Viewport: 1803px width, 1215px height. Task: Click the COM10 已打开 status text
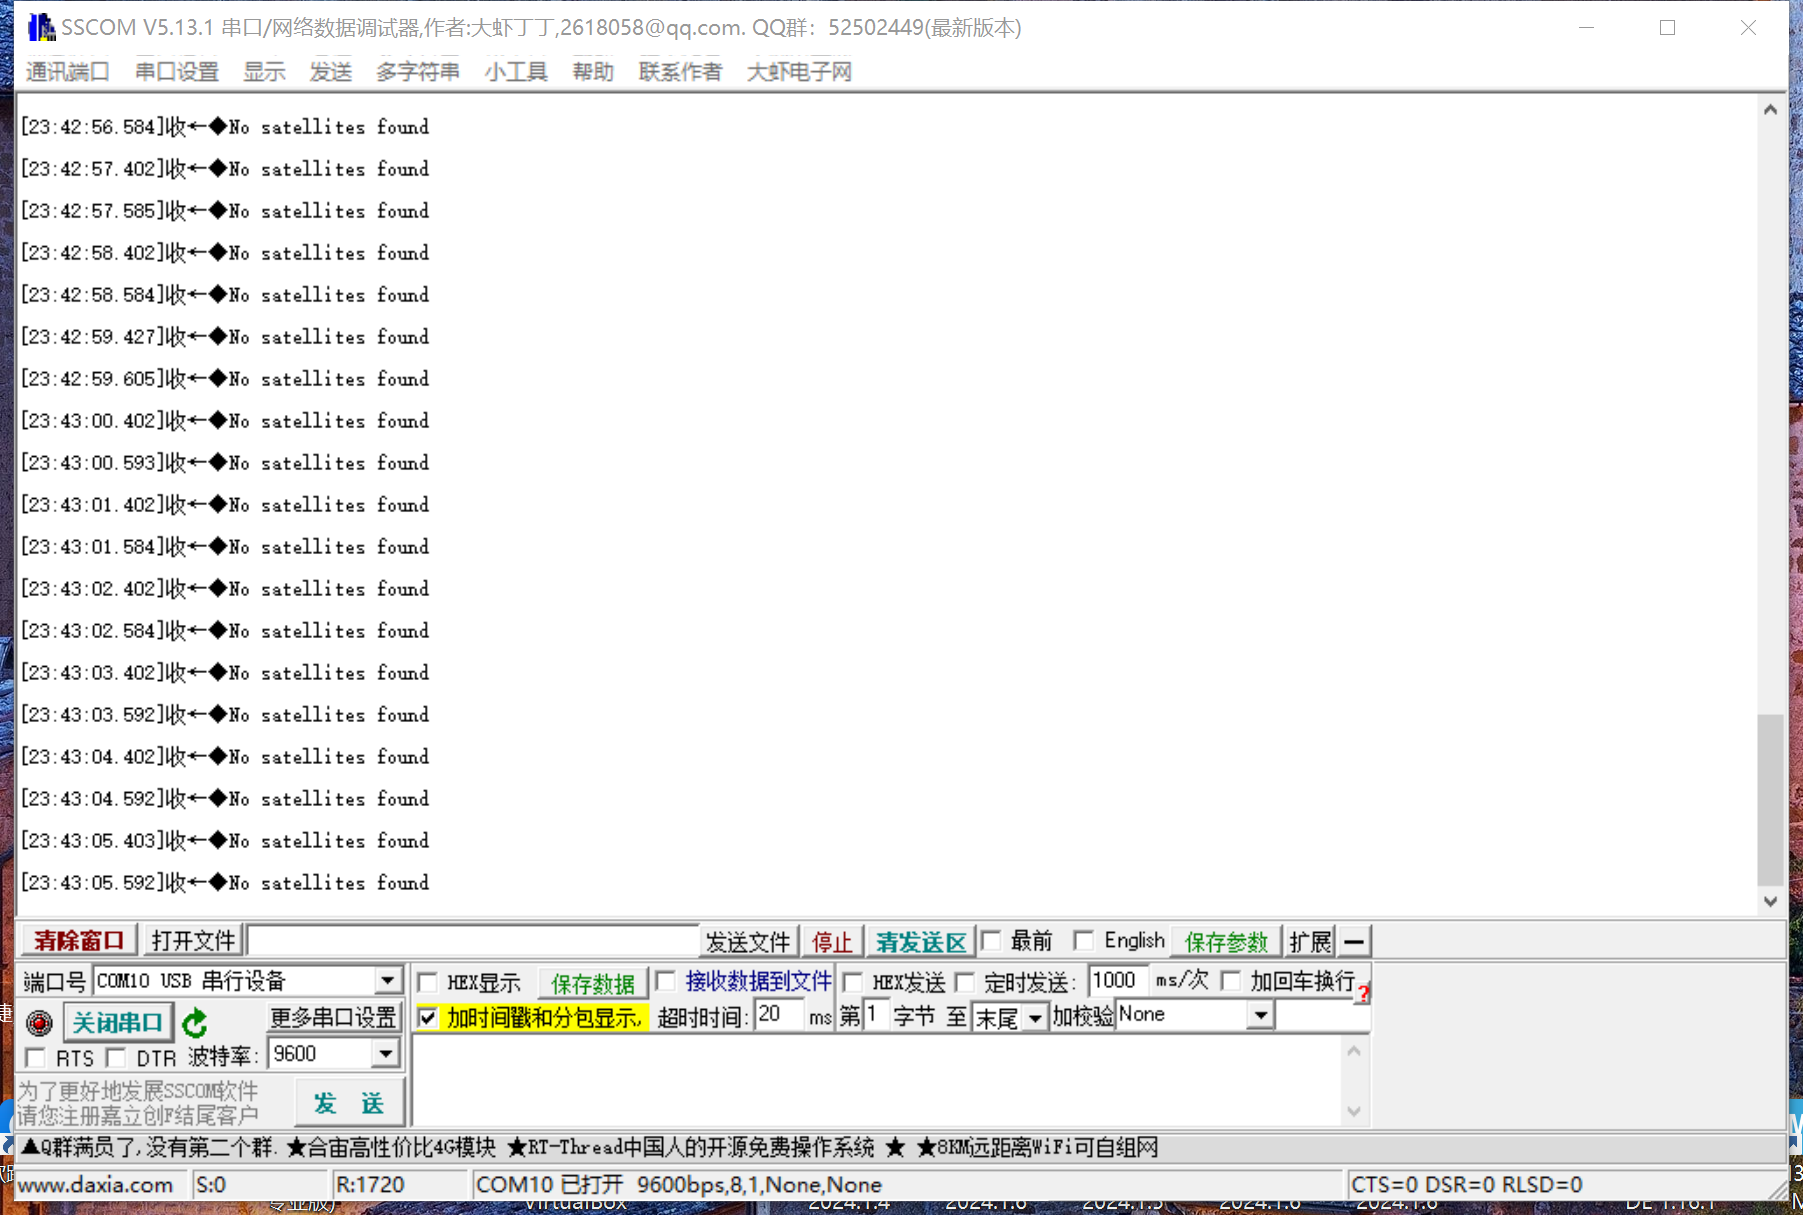[679, 1185]
